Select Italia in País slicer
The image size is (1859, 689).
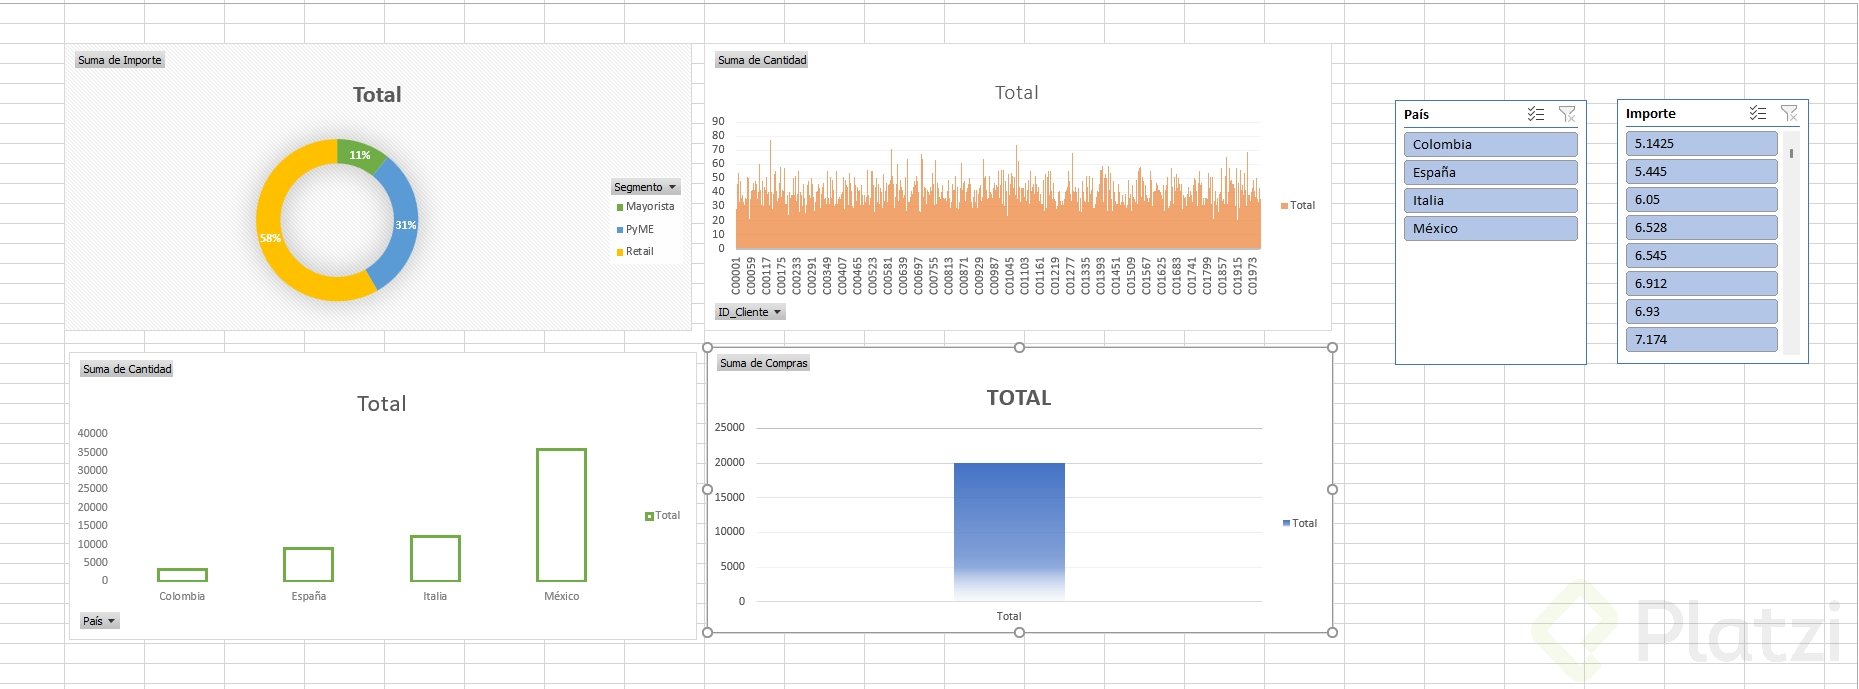(x=1490, y=200)
